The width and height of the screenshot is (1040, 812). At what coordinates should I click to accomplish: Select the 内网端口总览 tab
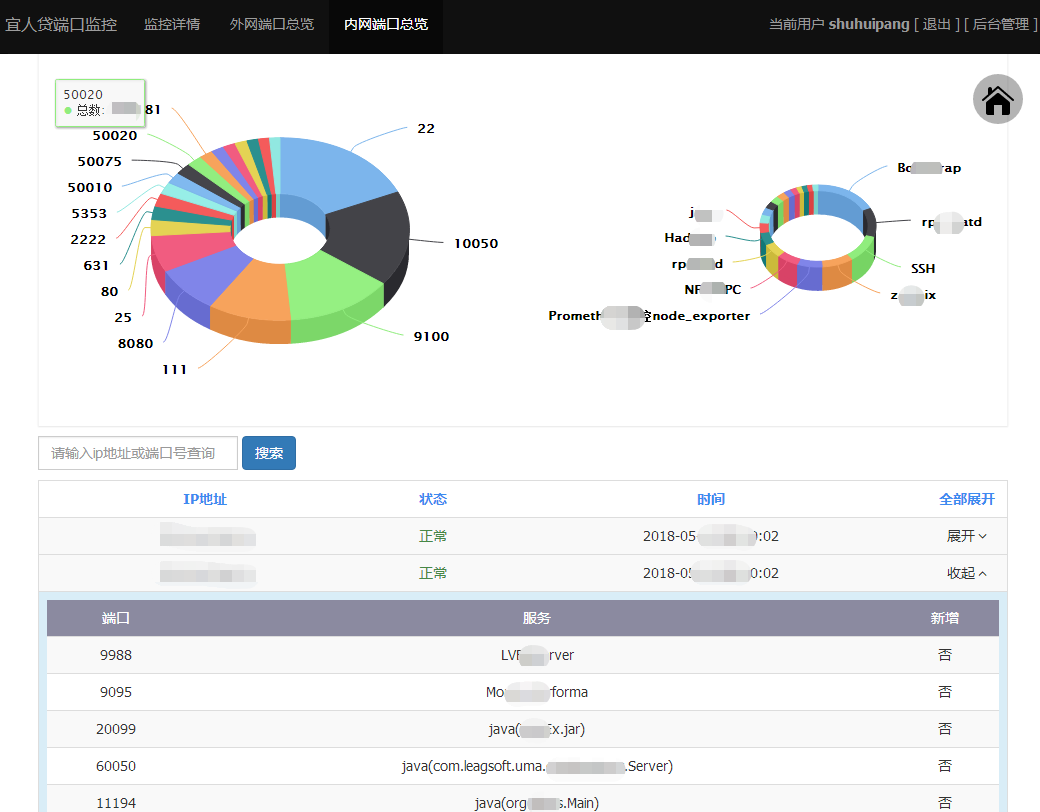(x=386, y=25)
